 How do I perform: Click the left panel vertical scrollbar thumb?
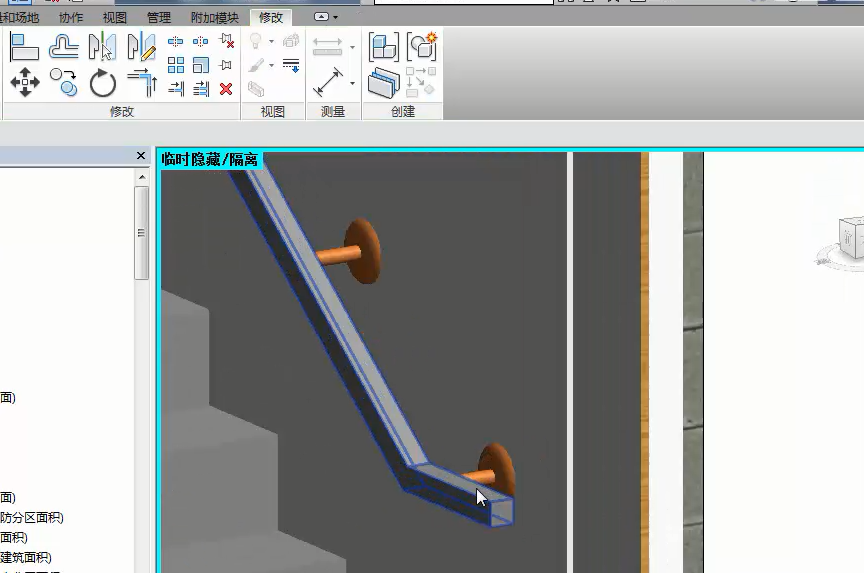(x=142, y=232)
